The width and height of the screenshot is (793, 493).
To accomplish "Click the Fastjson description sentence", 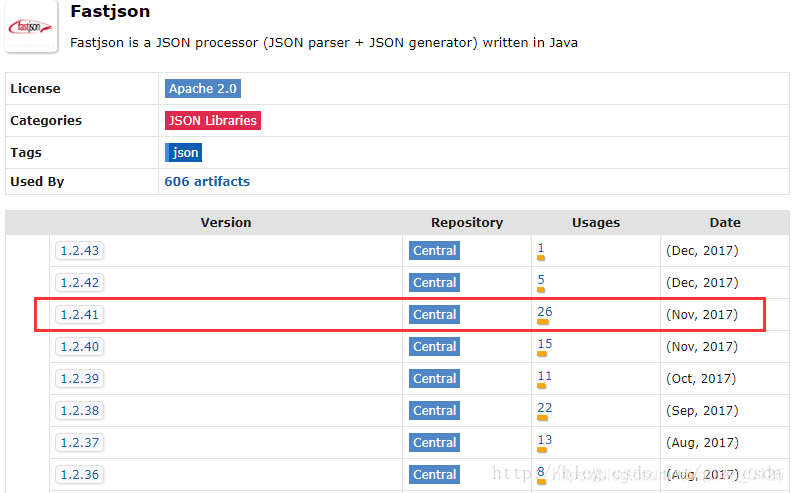I will tap(324, 42).
